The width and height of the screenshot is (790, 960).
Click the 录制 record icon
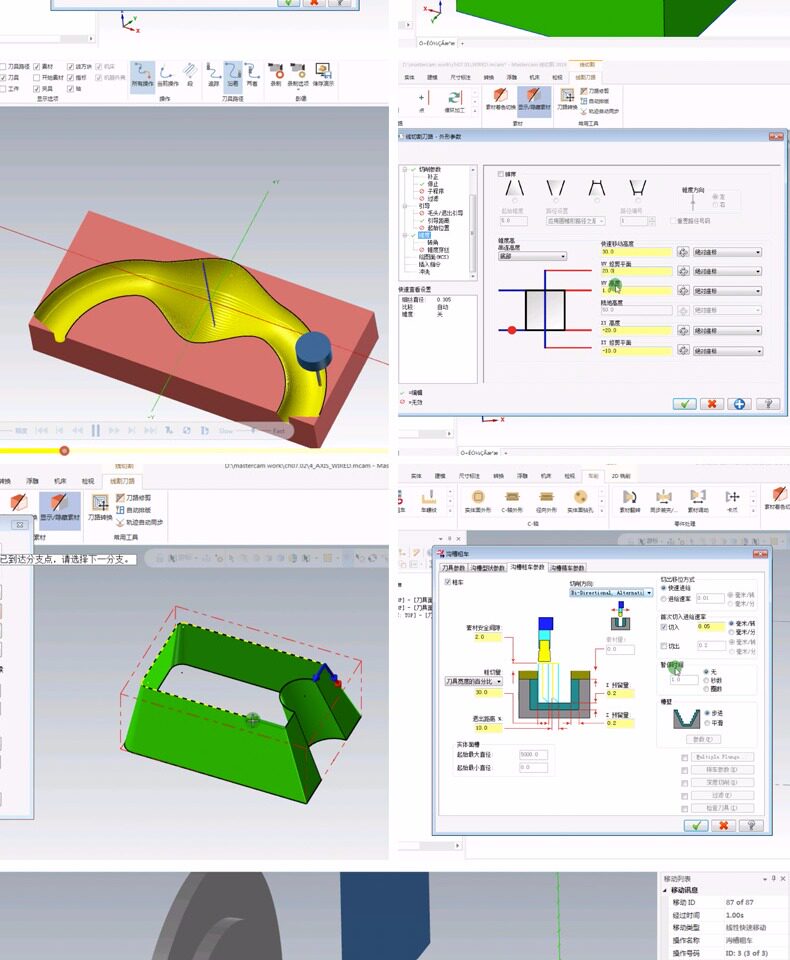276,76
